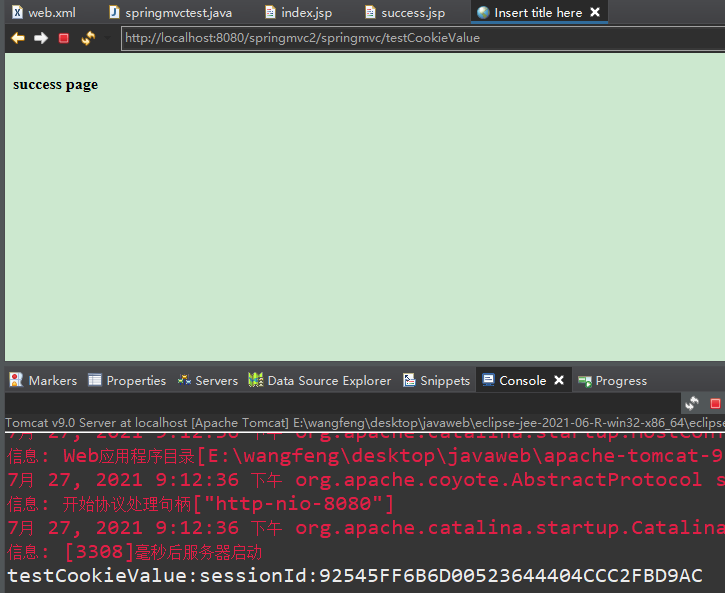Click the Servers tab icon

click(184, 380)
